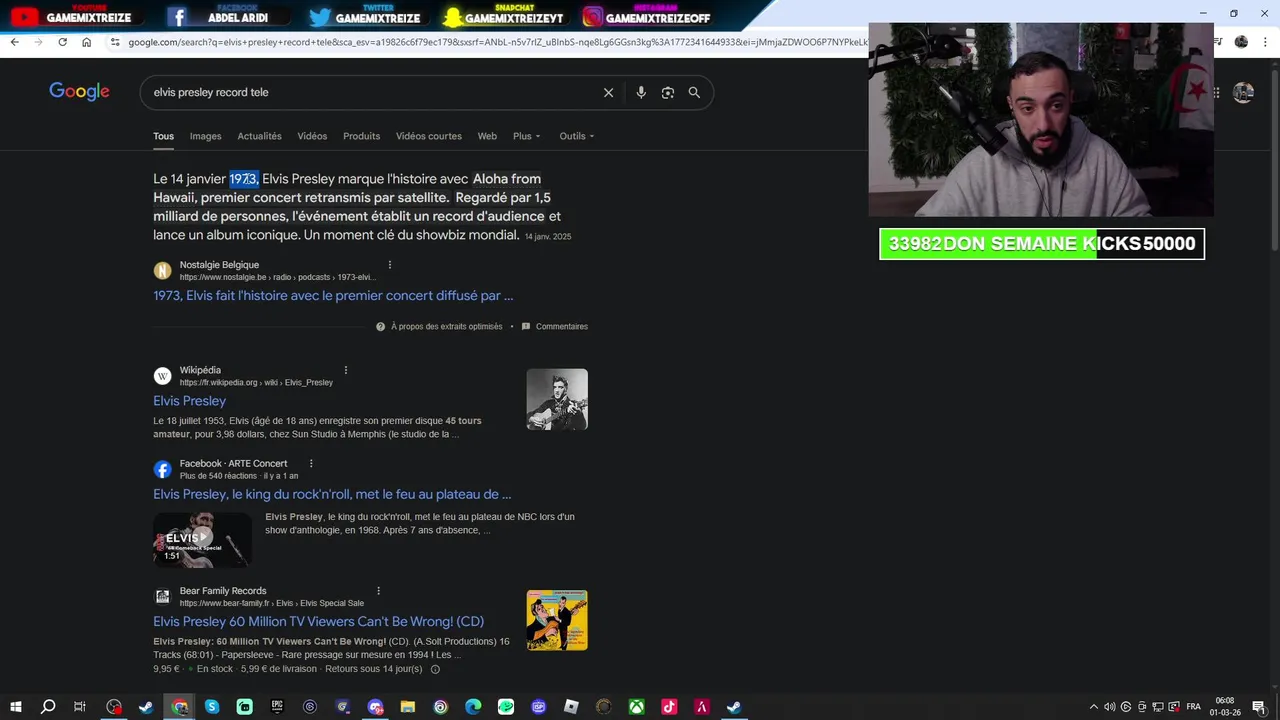This screenshot has width=1280, height=720.
Task: Switch to the Vidéos tab
Action: click(x=312, y=136)
